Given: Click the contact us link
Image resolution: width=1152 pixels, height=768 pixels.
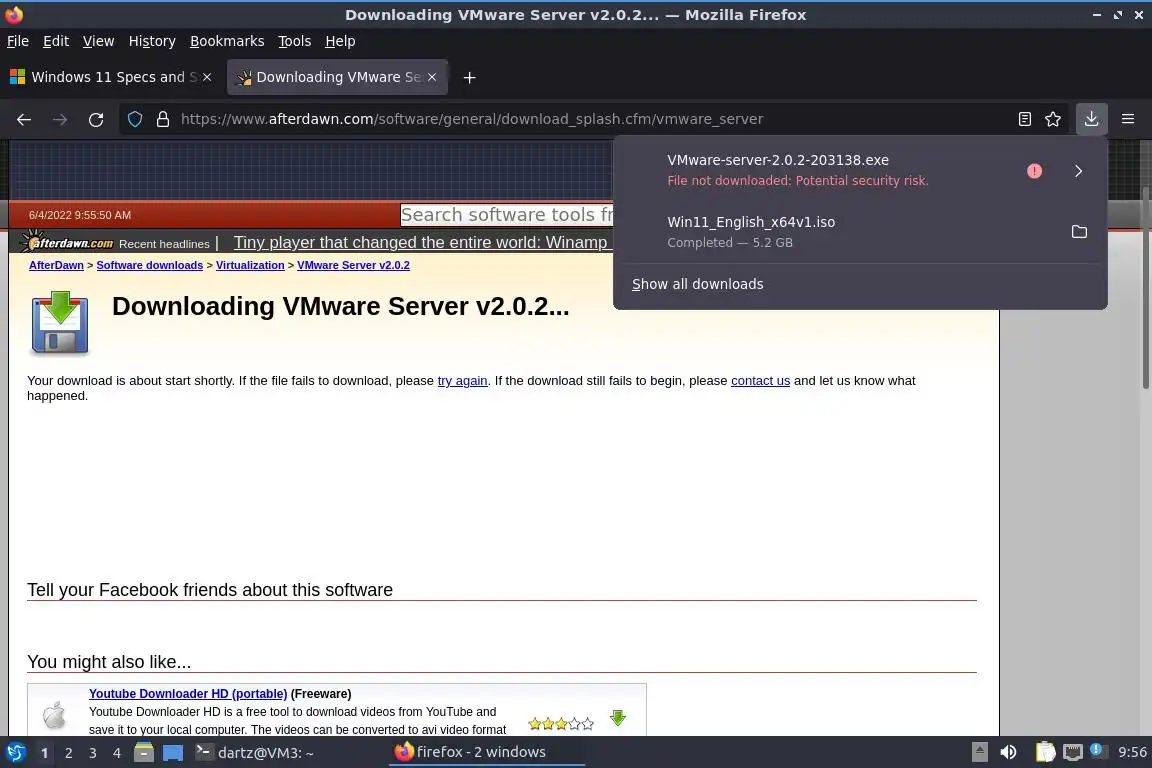Looking at the screenshot, I should [x=760, y=381].
